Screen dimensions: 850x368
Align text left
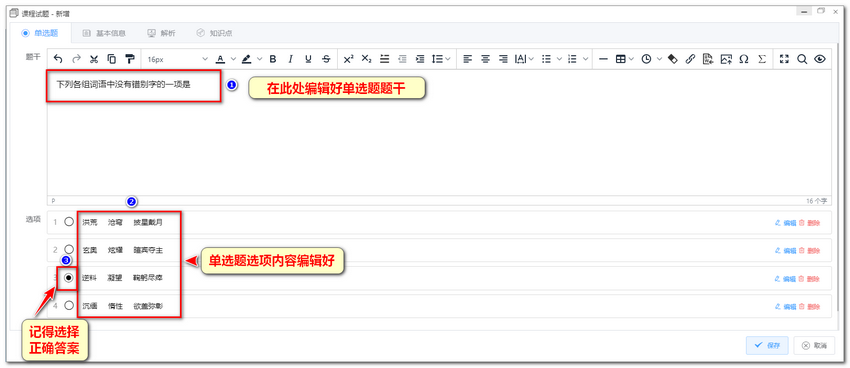point(467,59)
